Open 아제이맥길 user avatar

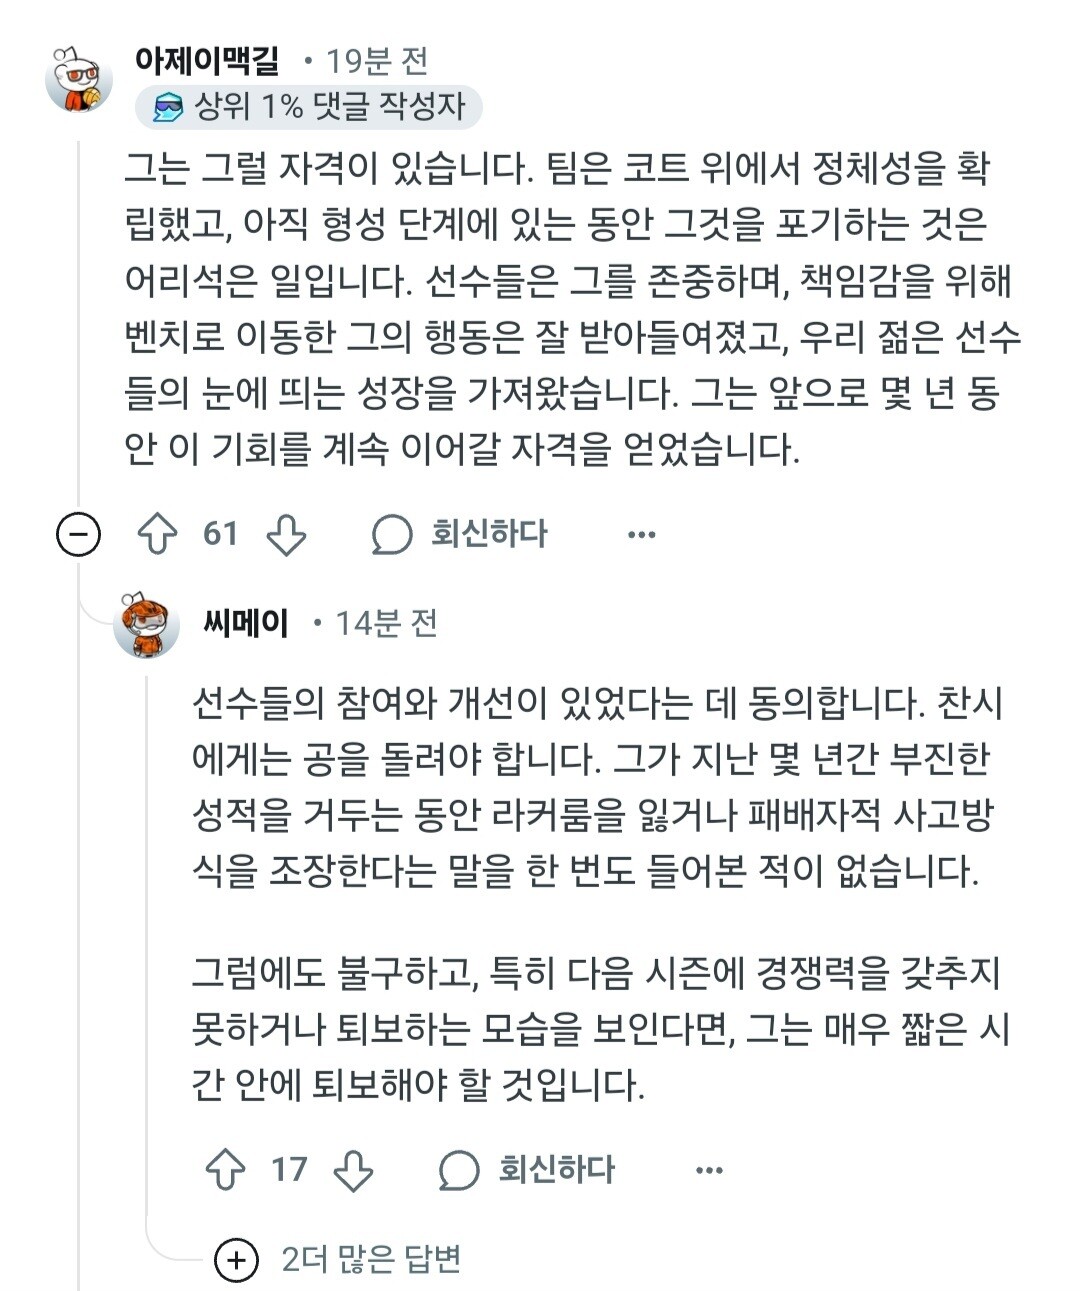[x=79, y=79]
